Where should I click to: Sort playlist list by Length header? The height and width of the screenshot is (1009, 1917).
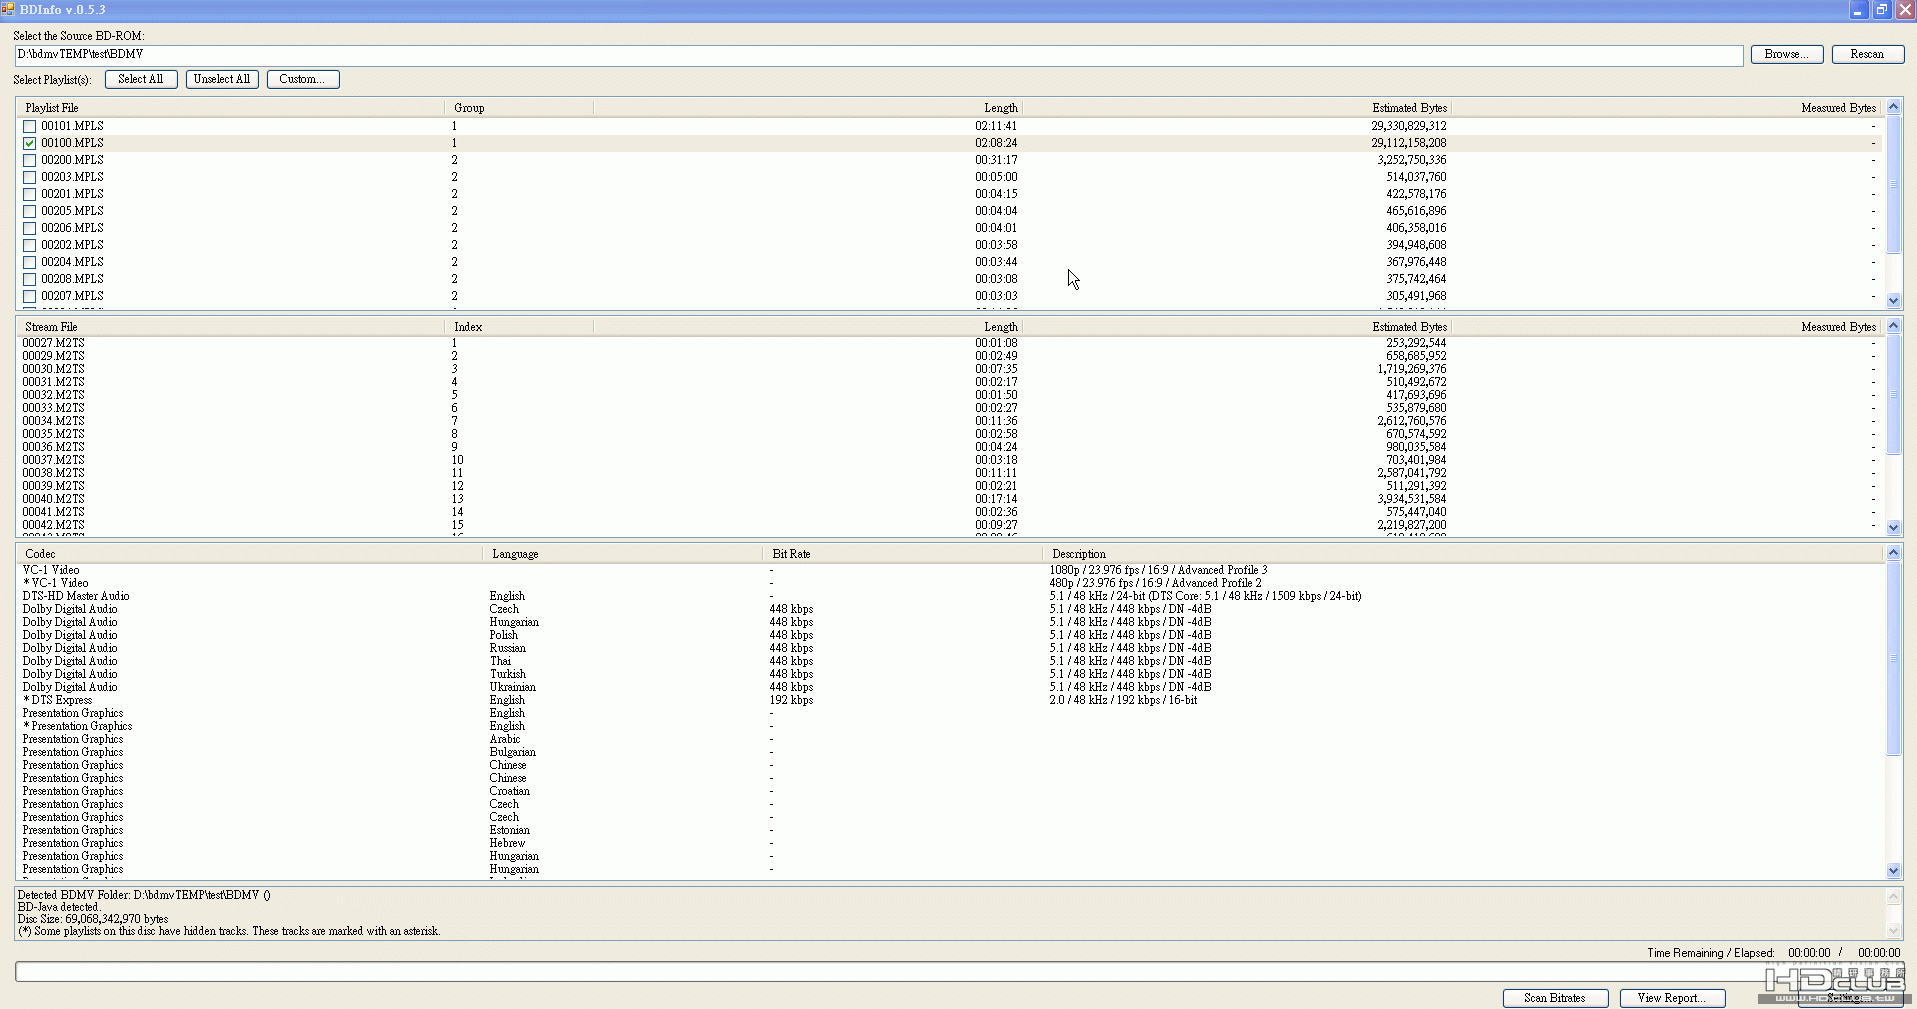(808, 108)
